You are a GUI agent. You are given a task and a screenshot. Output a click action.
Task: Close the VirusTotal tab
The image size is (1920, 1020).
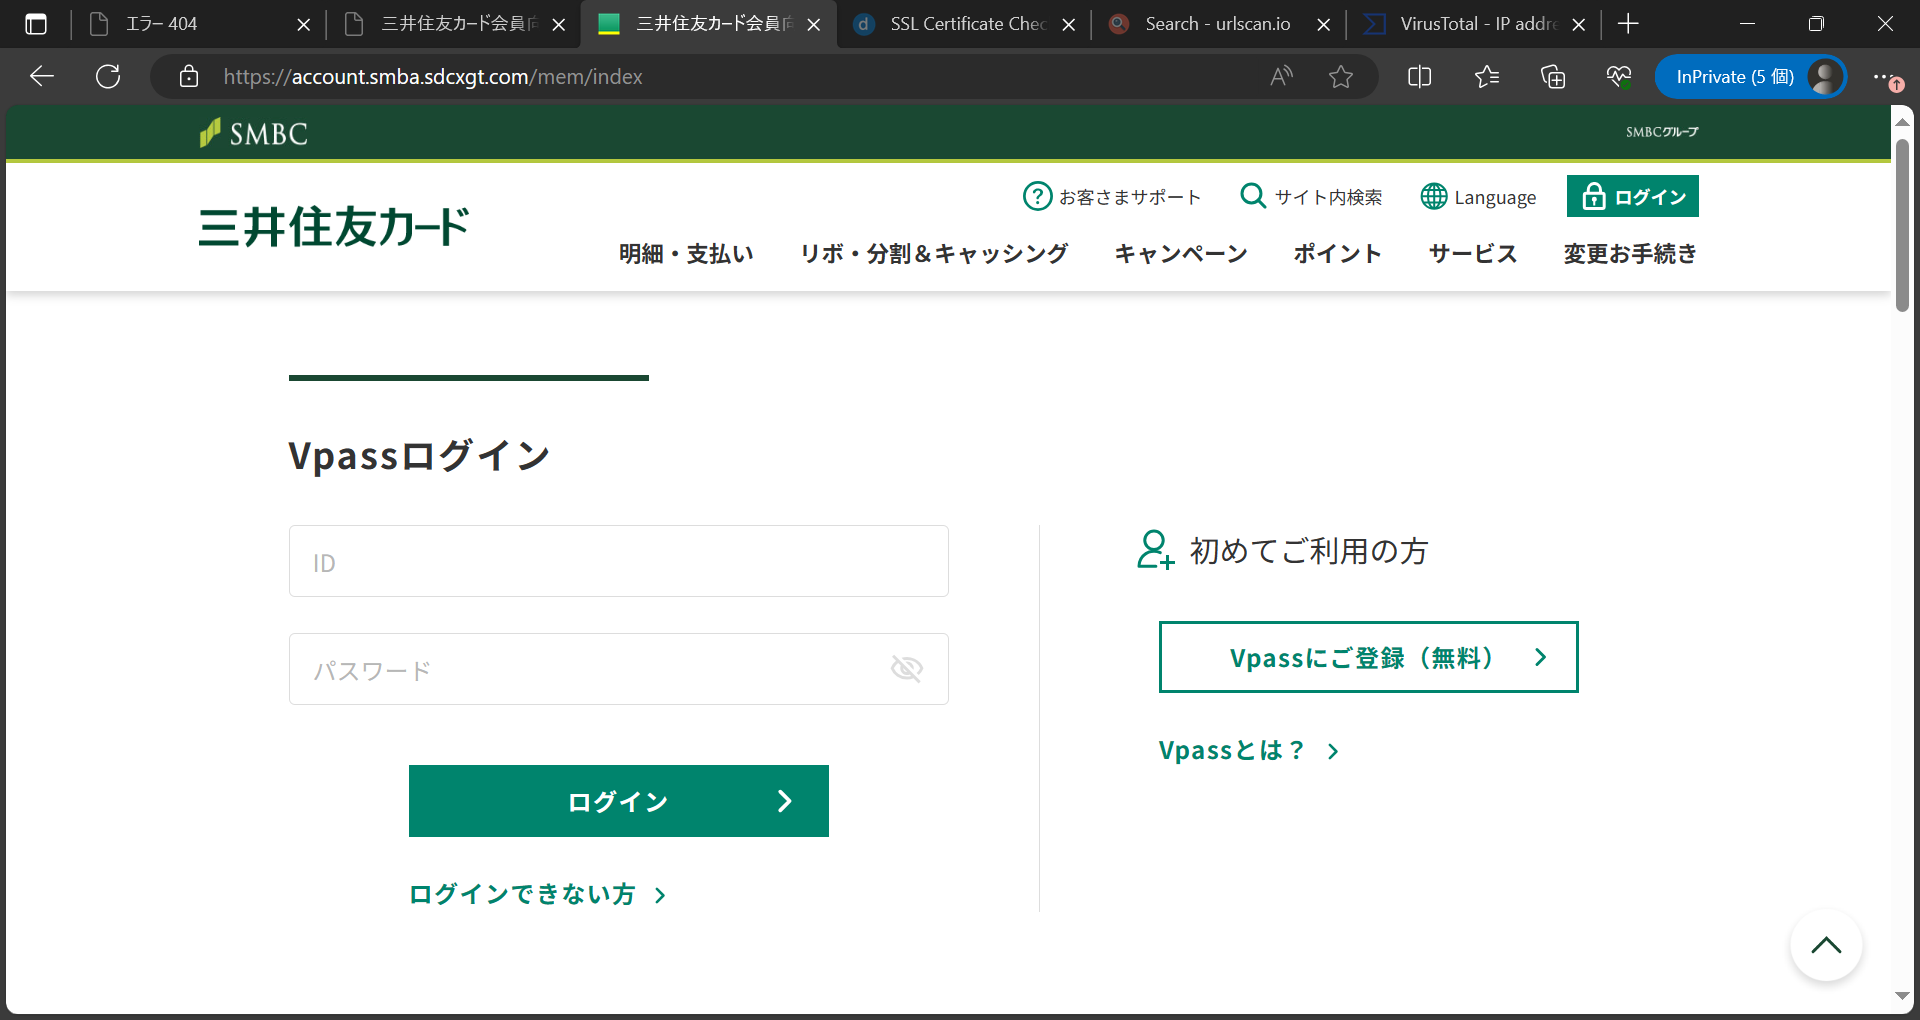[x=1579, y=24]
